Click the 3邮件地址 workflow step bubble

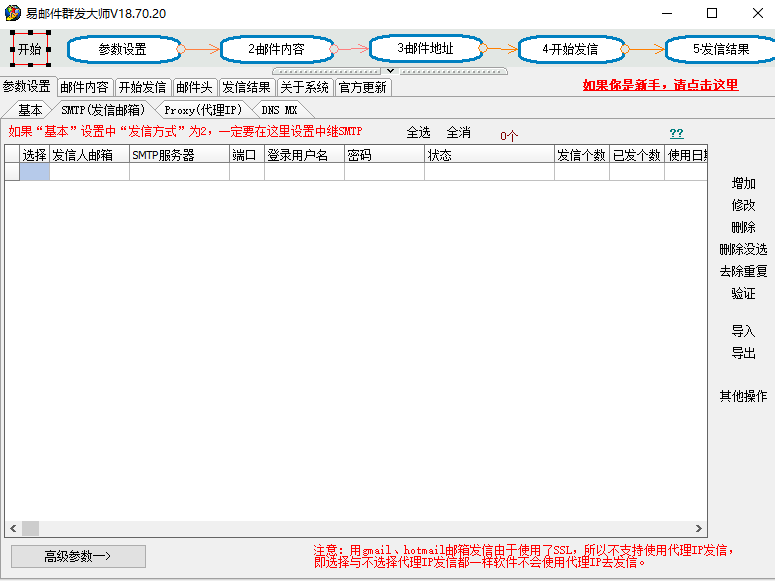click(425, 47)
